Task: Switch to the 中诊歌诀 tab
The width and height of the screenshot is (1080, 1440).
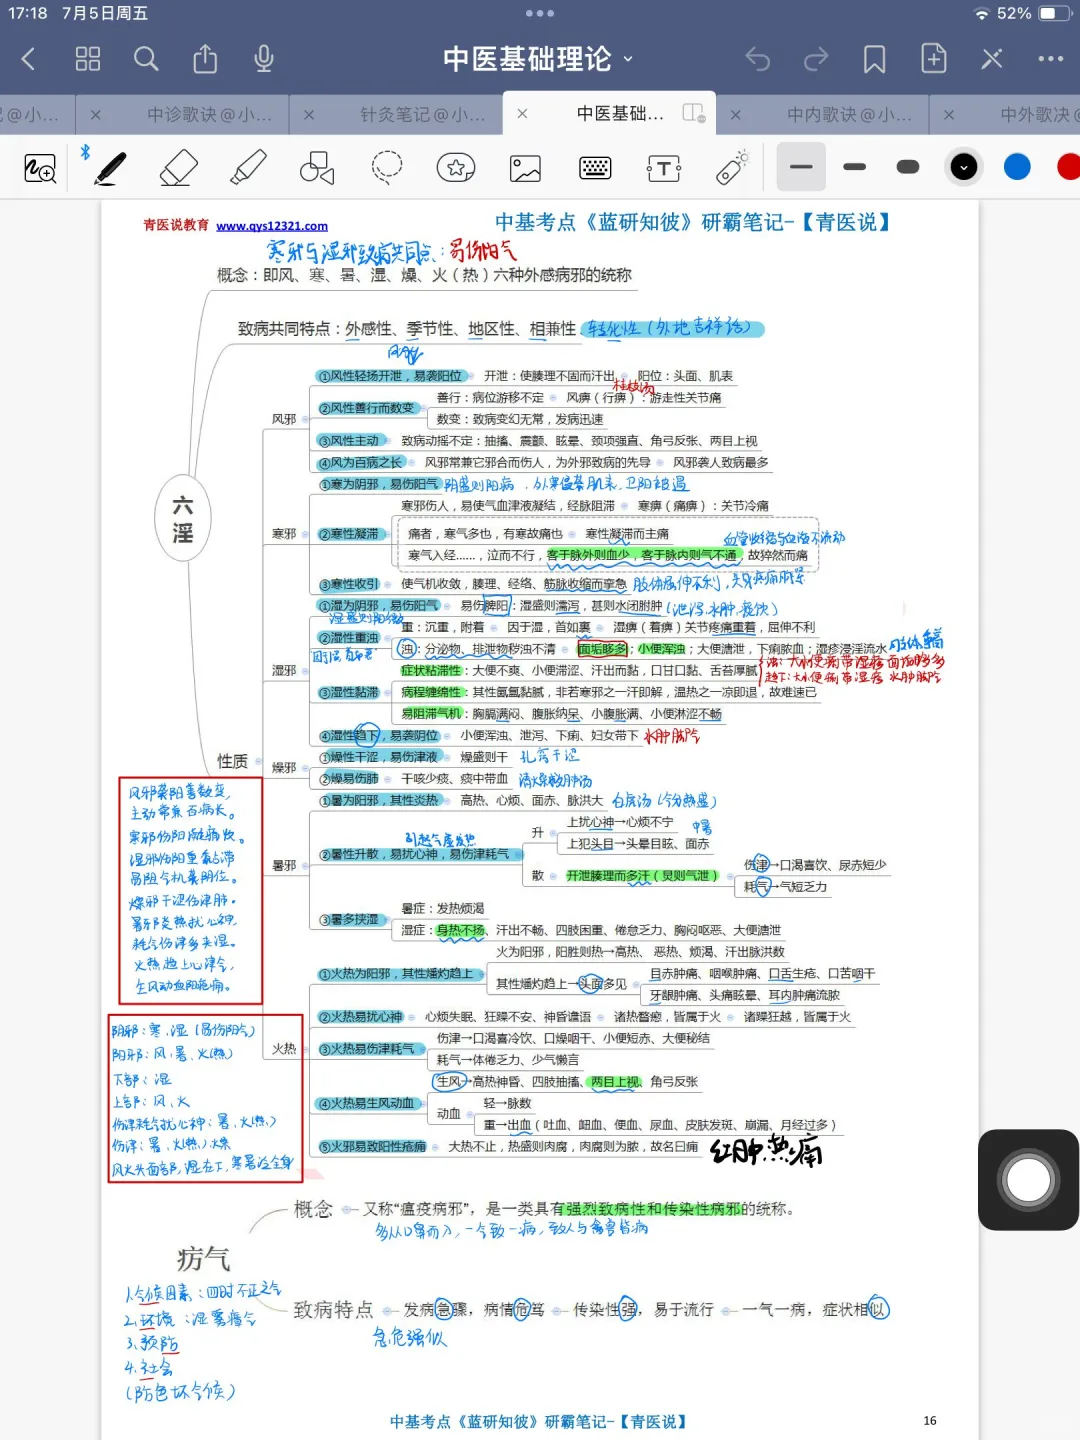Action: pos(209,114)
